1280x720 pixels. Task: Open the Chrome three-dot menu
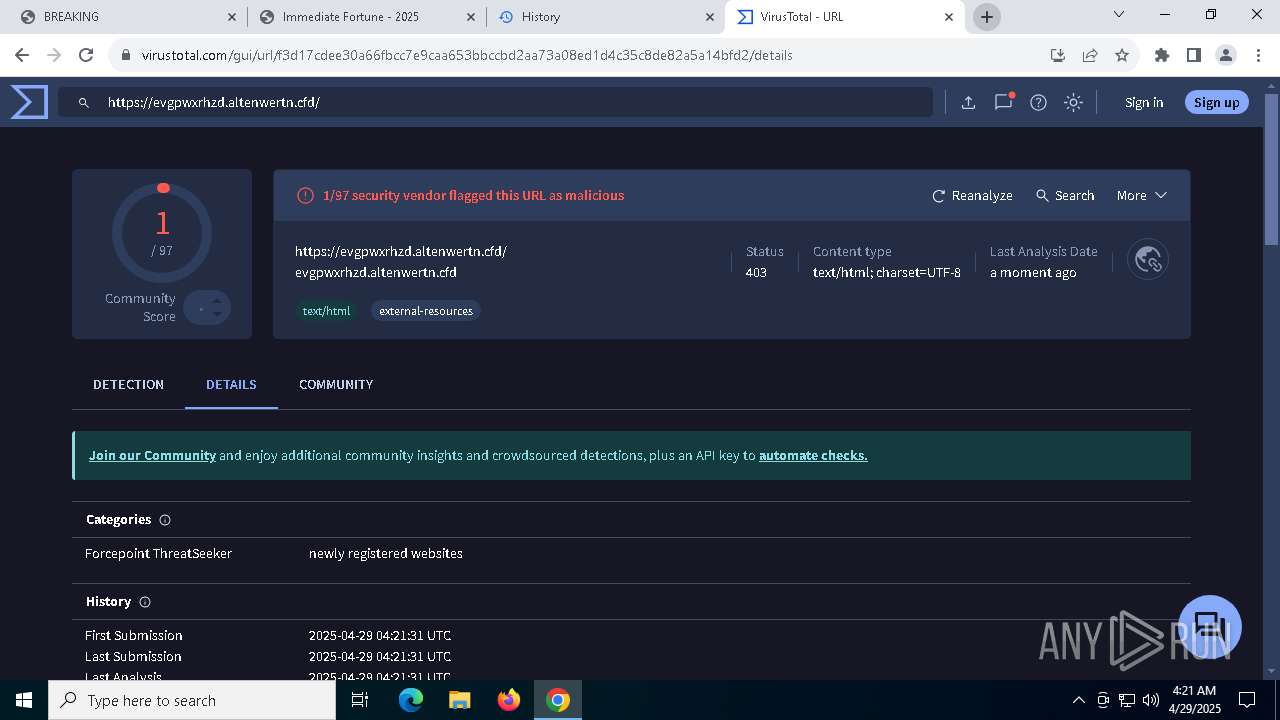(1258, 55)
